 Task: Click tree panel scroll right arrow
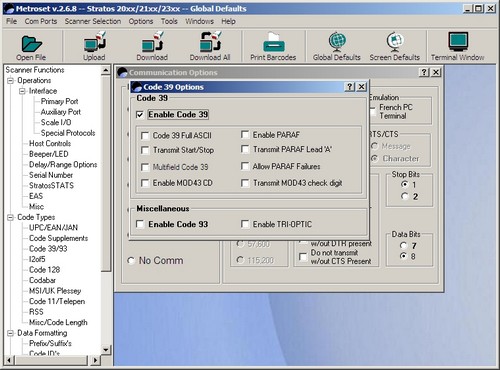[95, 360]
